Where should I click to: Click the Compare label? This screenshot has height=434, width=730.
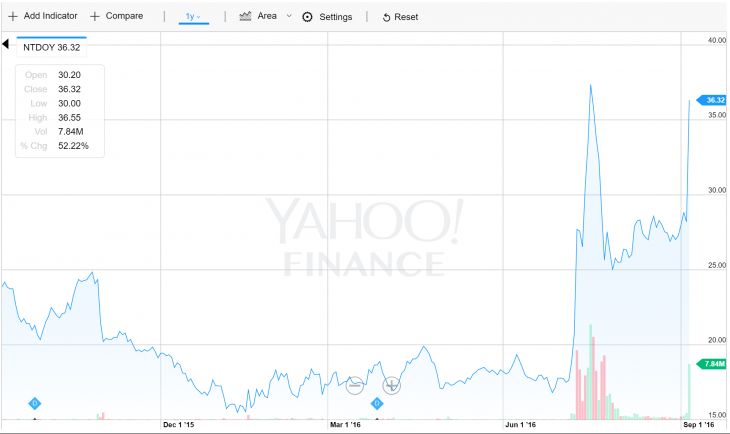(x=125, y=17)
